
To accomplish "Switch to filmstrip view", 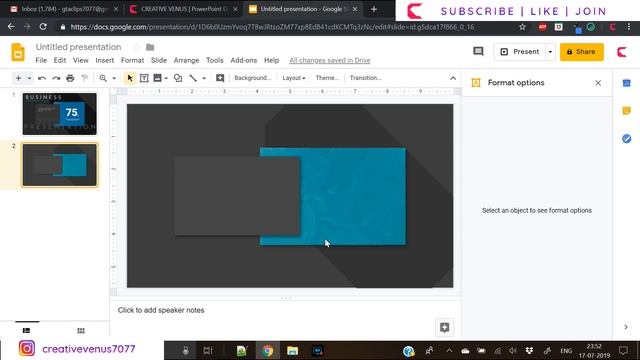I will (27, 330).
